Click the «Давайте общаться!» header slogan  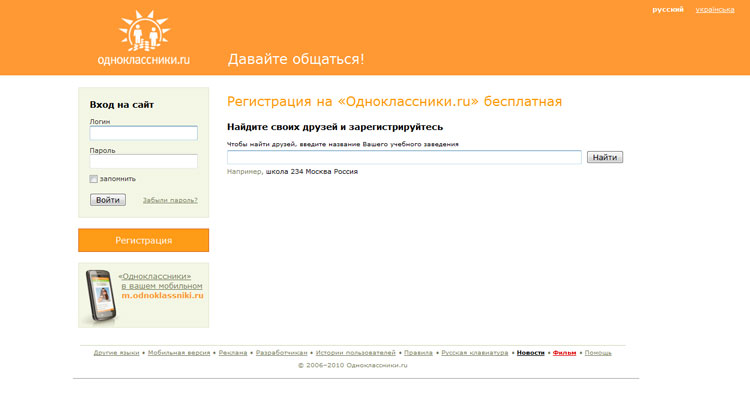(296, 59)
